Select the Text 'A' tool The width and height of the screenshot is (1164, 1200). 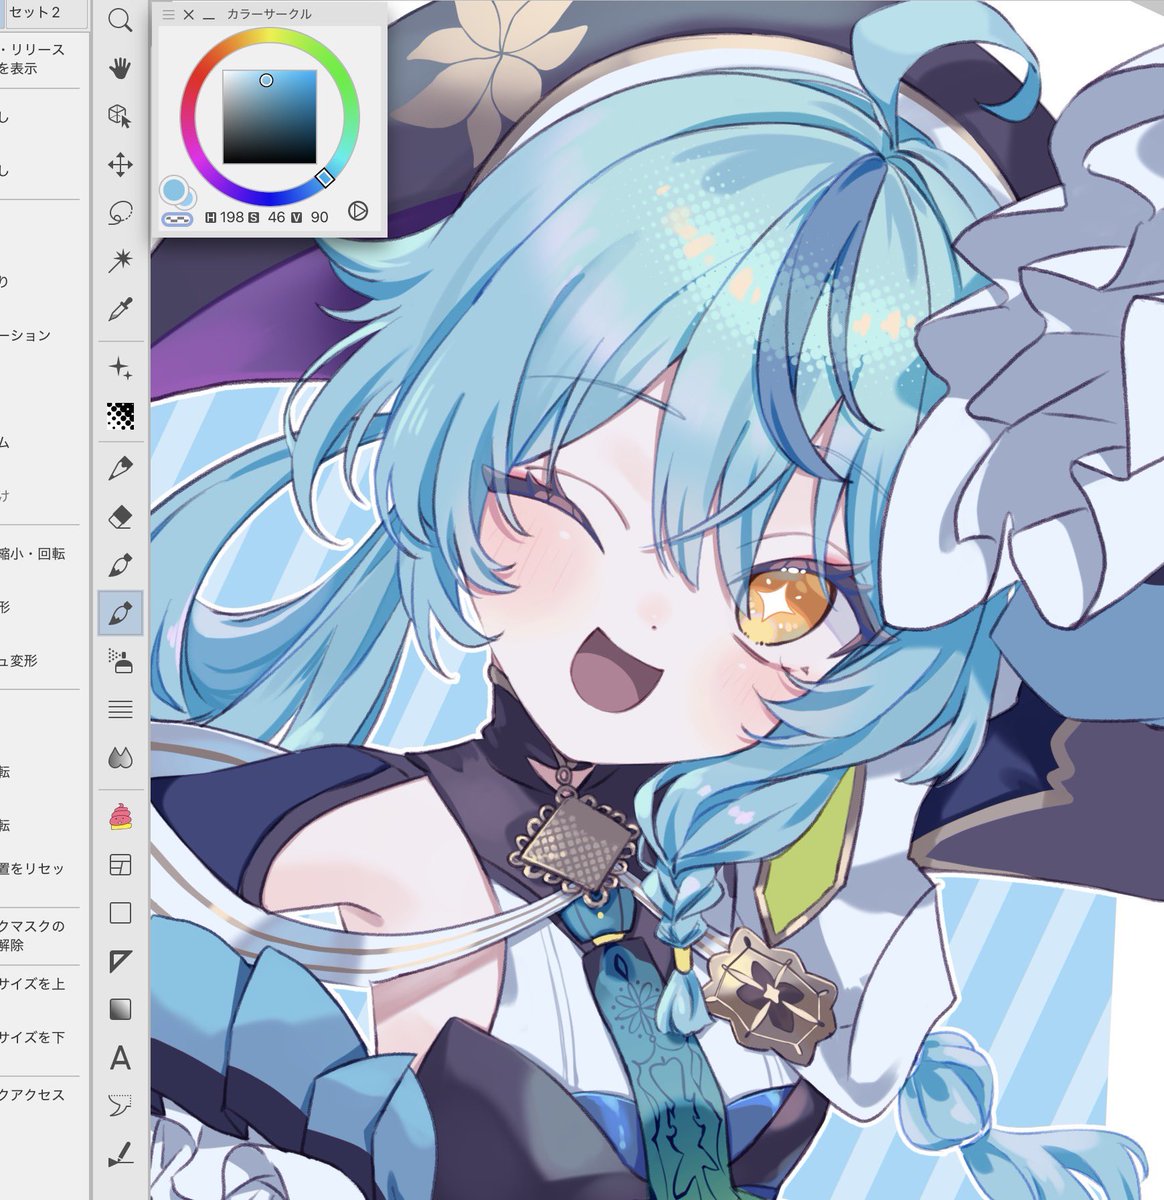pos(120,1057)
